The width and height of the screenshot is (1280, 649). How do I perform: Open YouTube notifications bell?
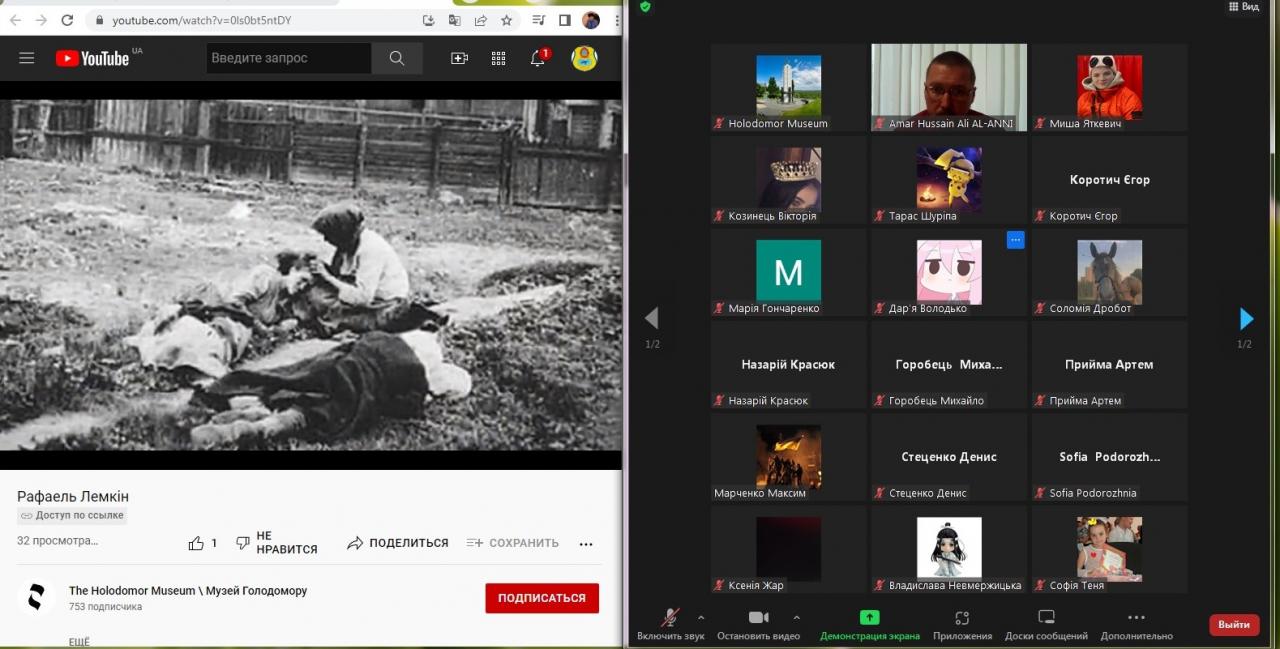538,58
